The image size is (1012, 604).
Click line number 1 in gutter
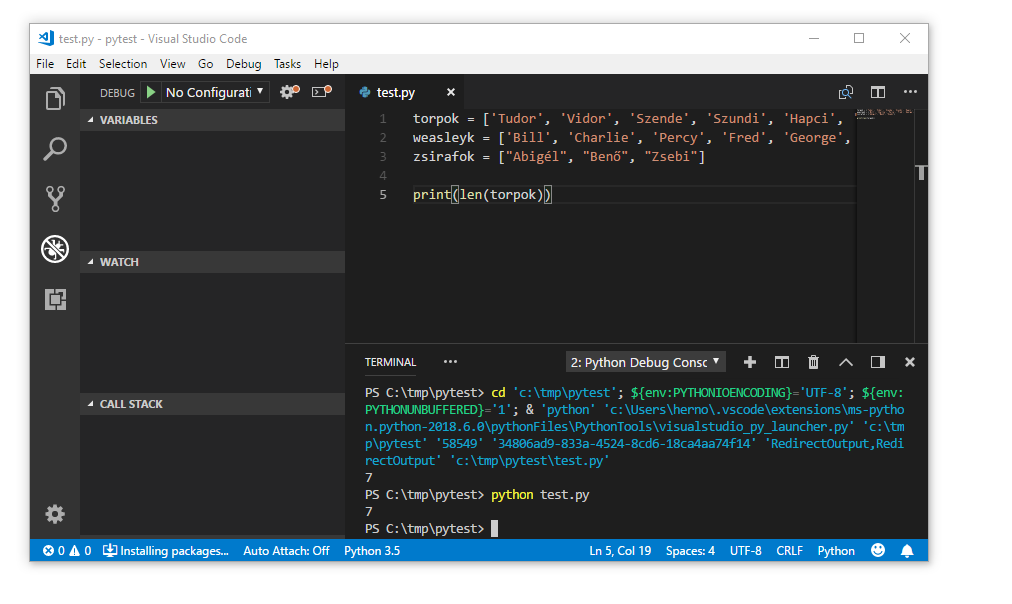point(383,119)
